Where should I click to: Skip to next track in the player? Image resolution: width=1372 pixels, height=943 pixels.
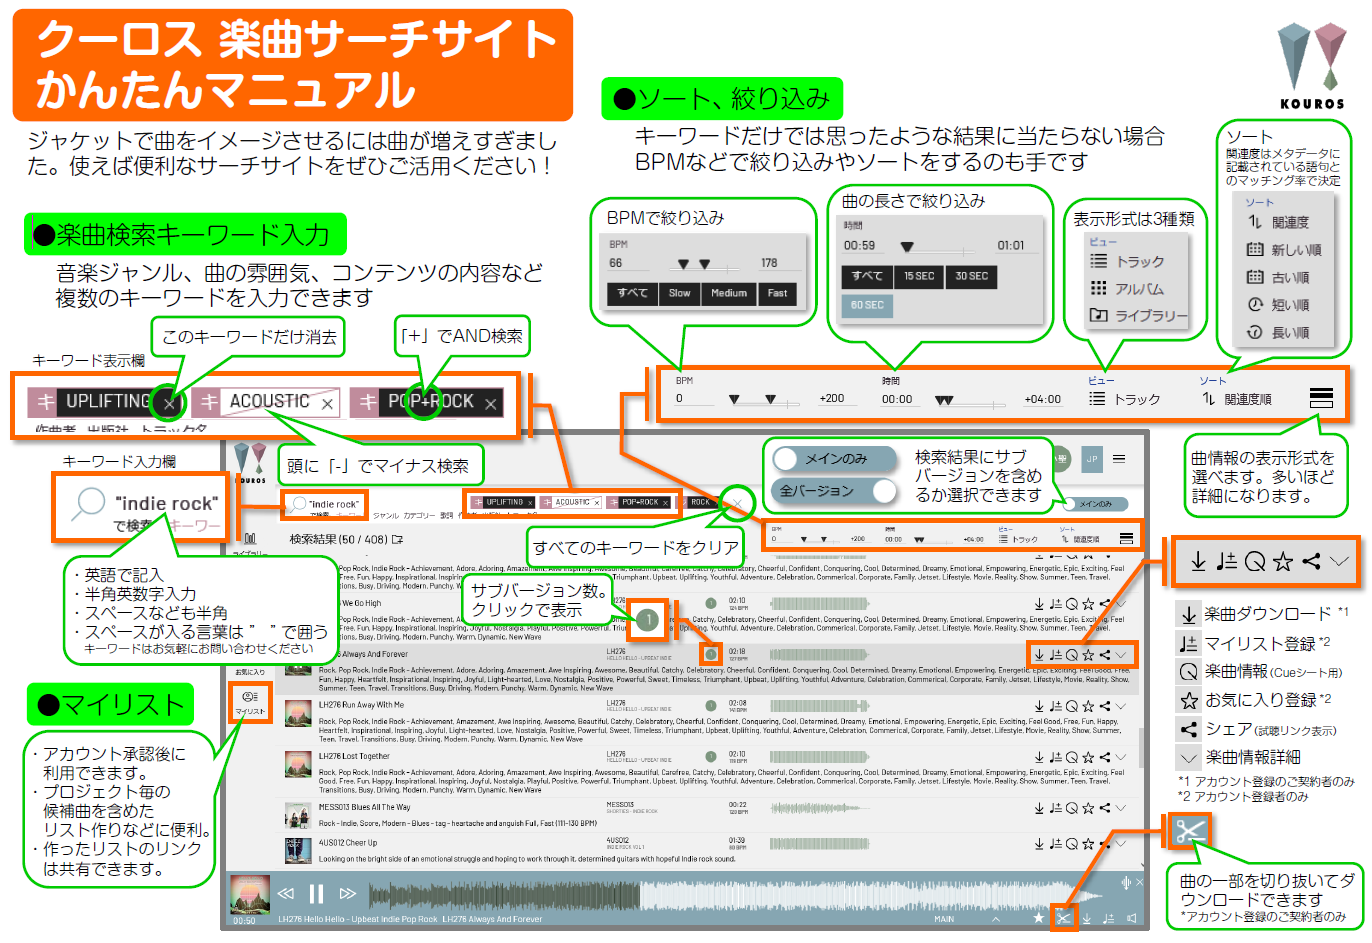click(348, 894)
